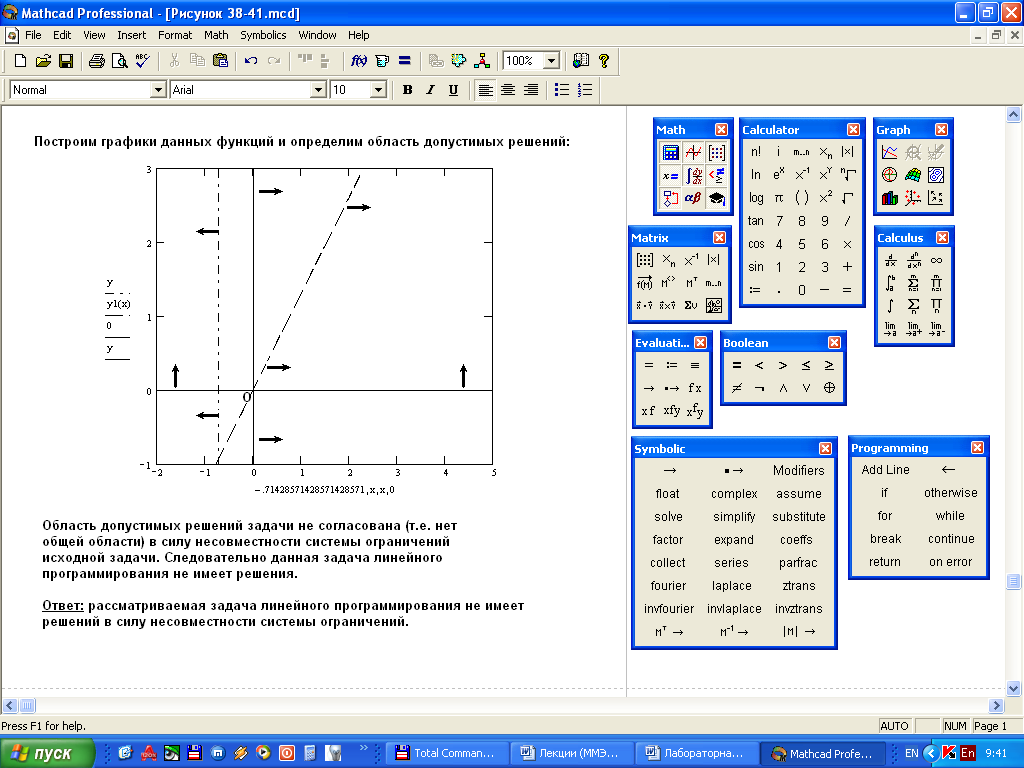Toggle Italic formatting
This screenshot has height=768, width=1024.
pyautogui.click(x=430, y=90)
